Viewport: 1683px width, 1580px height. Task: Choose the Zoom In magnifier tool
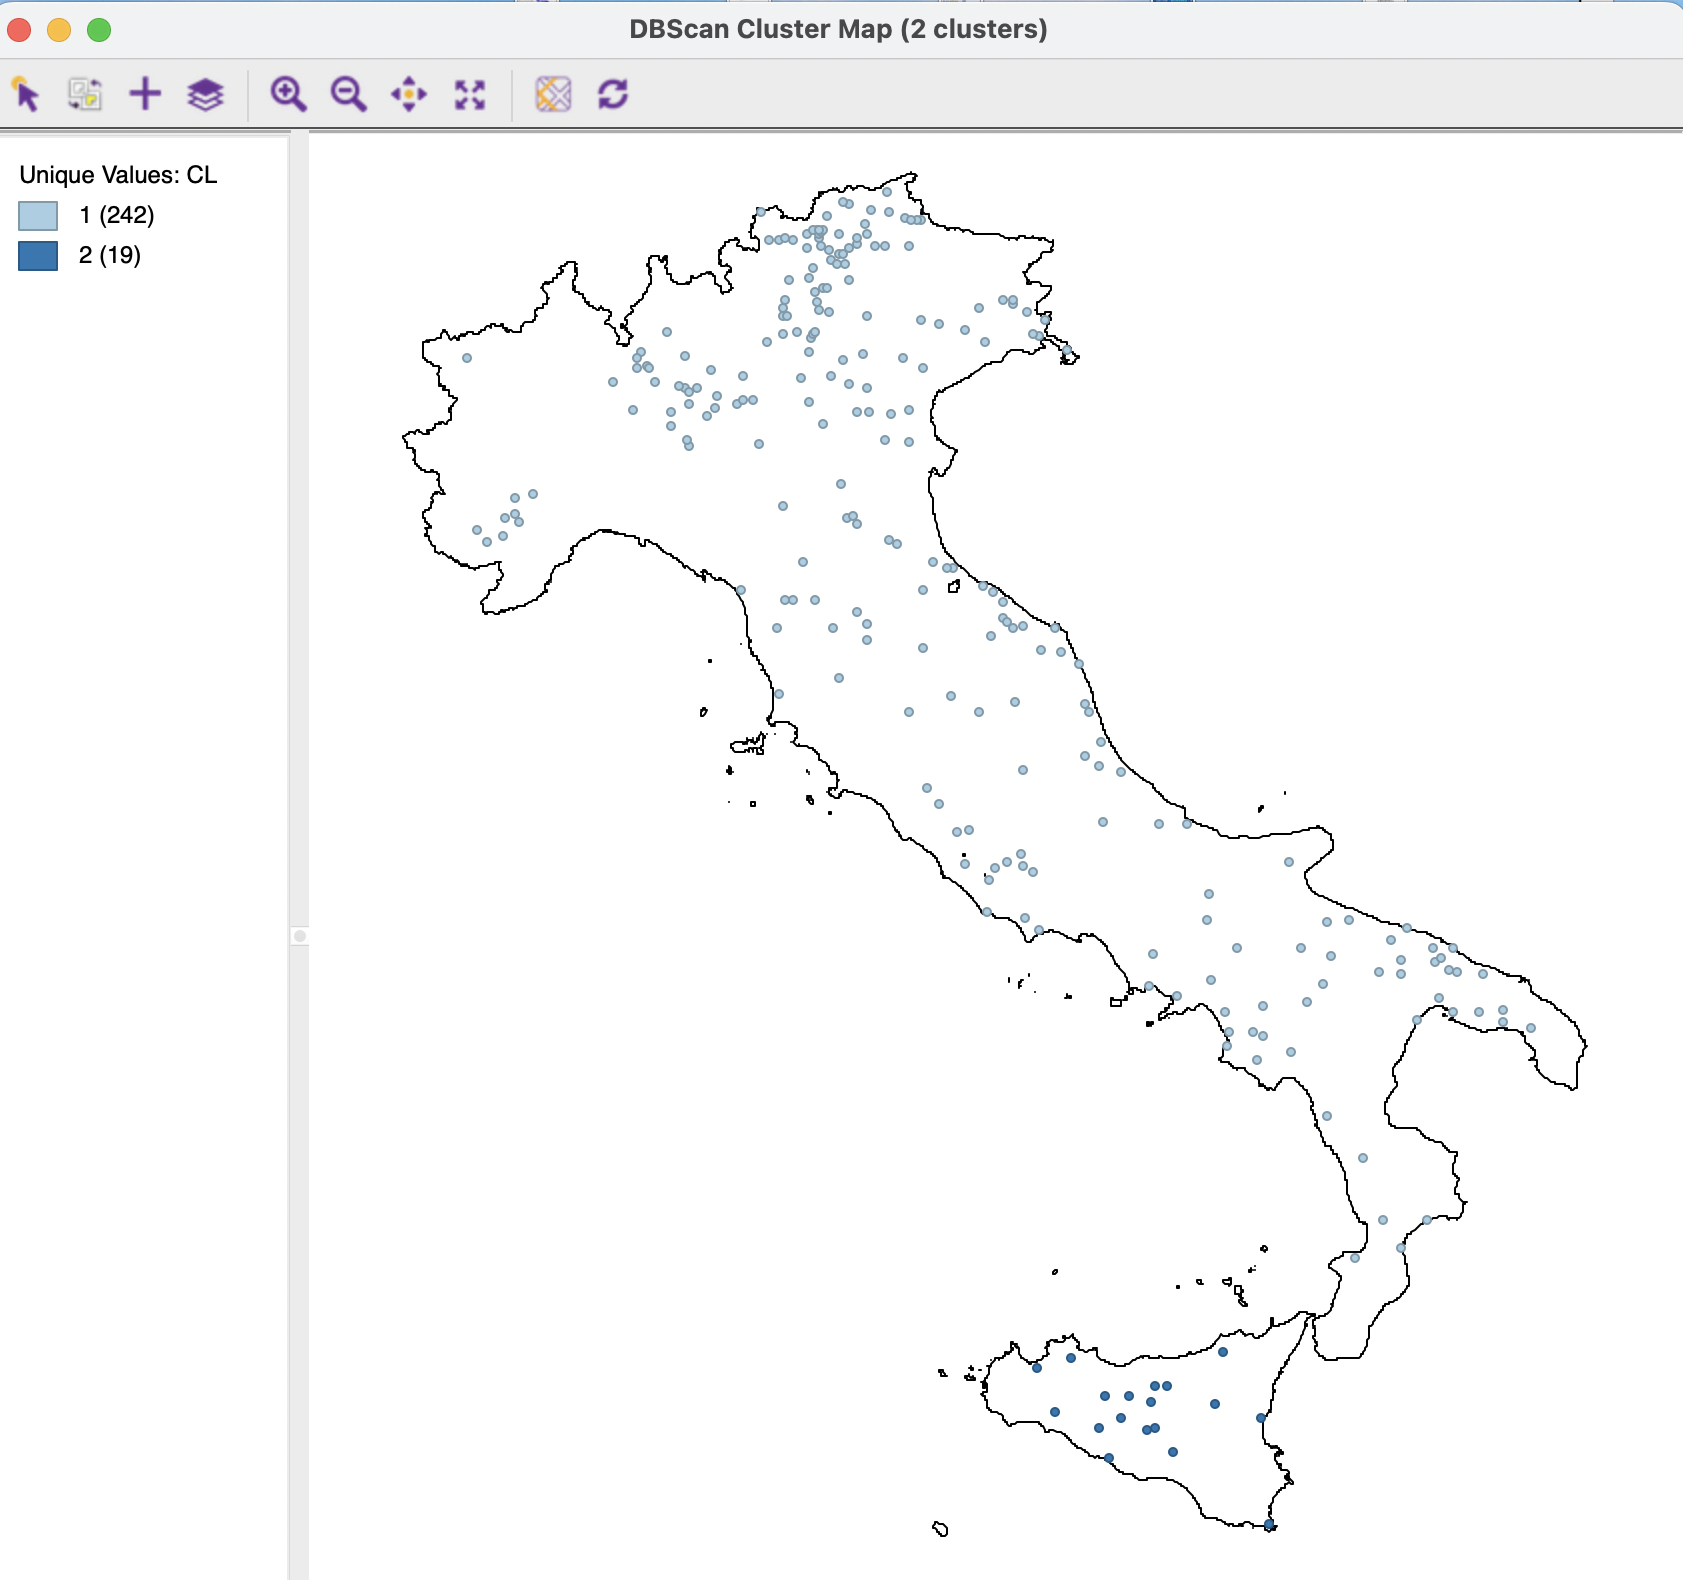tap(288, 95)
